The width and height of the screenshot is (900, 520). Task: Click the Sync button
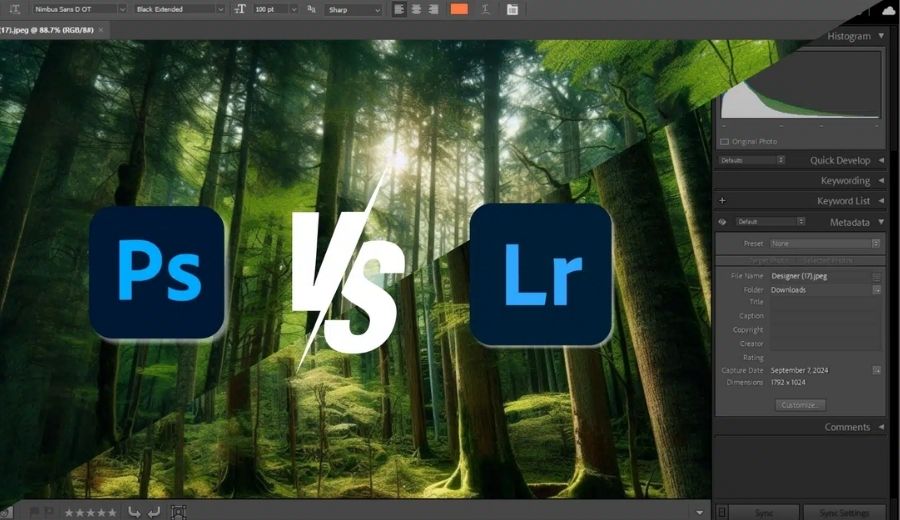click(x=764, y=512)
